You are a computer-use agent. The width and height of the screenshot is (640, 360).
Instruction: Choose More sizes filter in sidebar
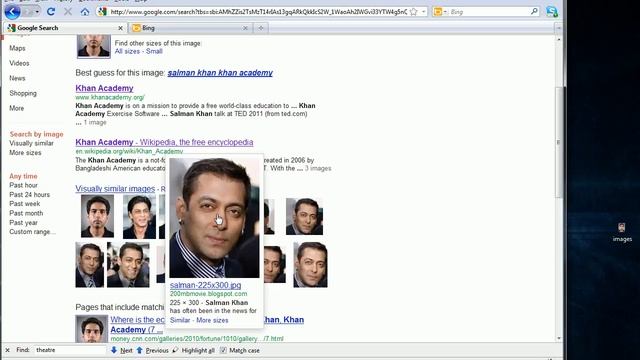[25, 153]
